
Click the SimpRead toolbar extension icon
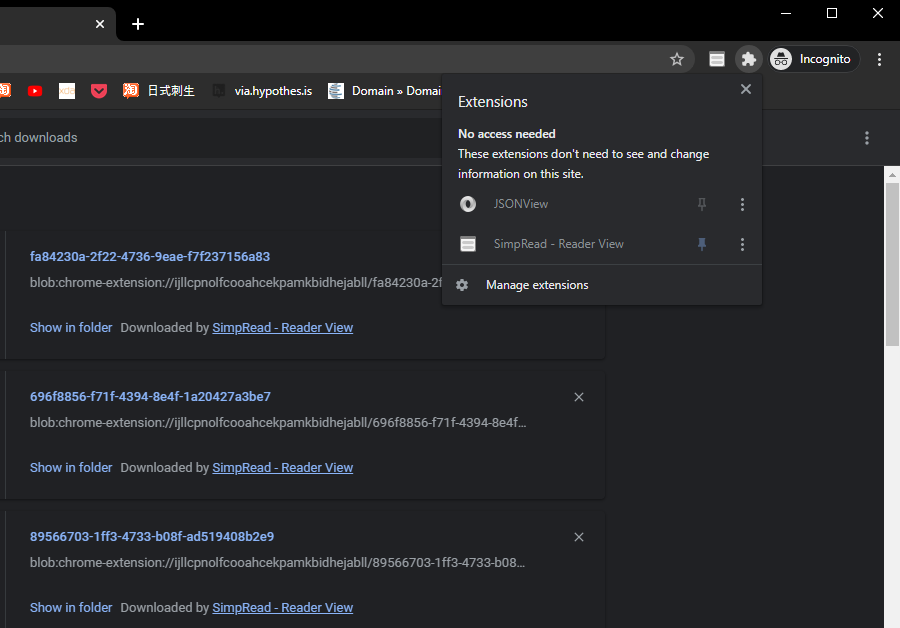[x=717, y=59]
